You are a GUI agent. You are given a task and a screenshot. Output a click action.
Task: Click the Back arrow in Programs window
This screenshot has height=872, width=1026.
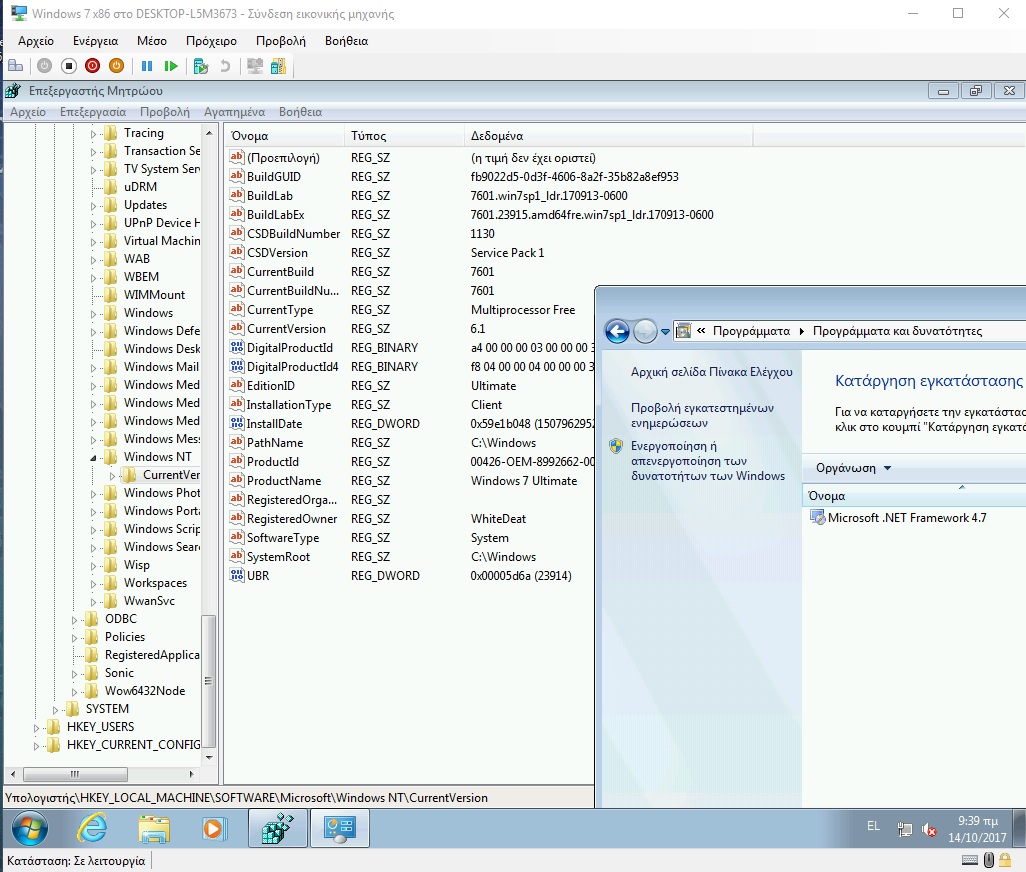coord(617,331)
